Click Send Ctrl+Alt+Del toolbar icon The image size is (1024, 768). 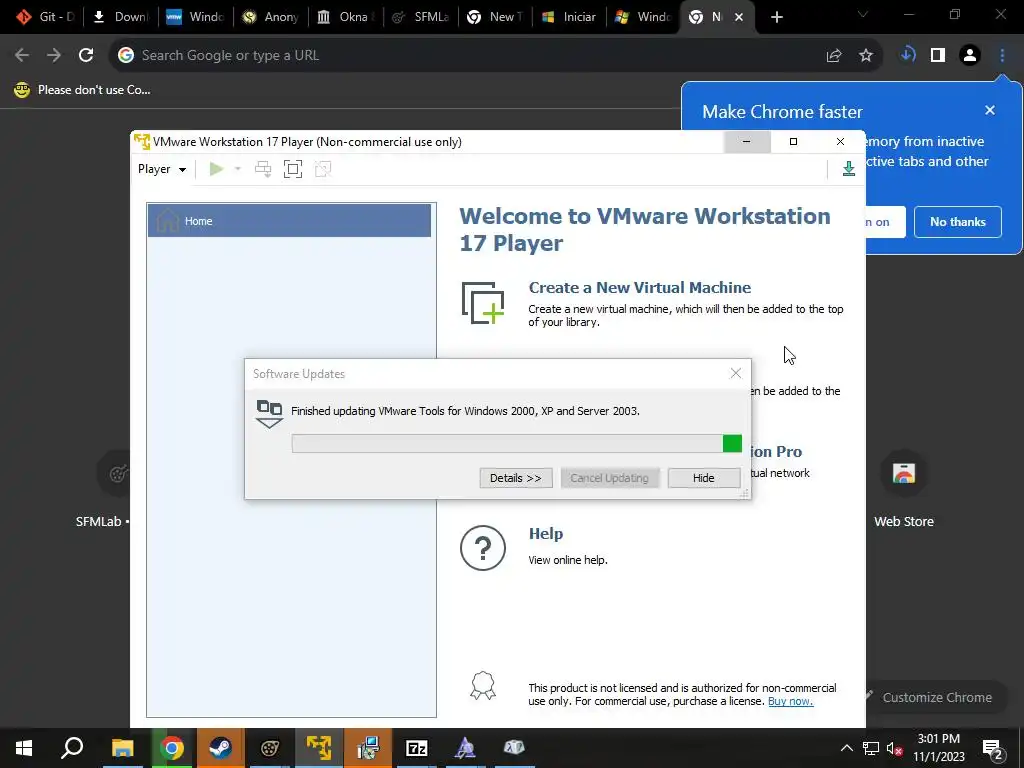tap(263, 169)
